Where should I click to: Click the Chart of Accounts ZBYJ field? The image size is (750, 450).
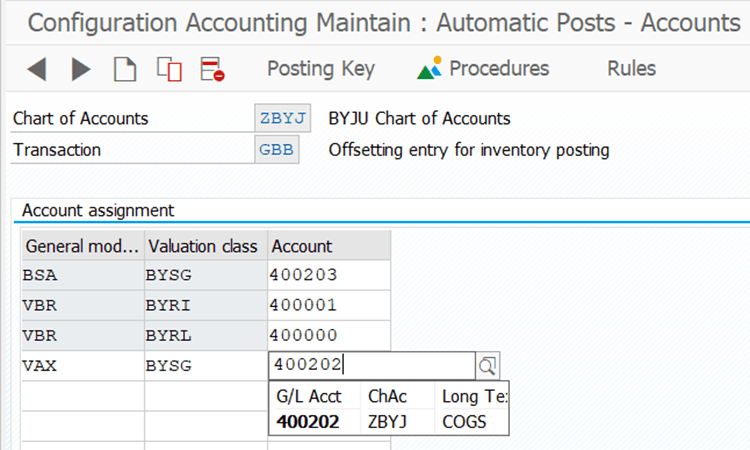tap(284, 118)
